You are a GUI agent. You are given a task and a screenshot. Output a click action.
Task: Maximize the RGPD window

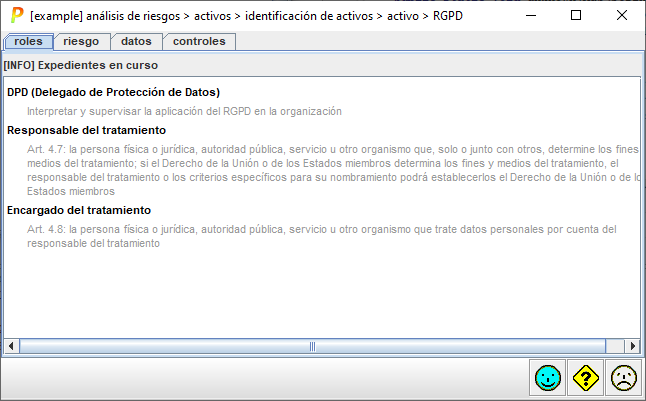[576, 16]
